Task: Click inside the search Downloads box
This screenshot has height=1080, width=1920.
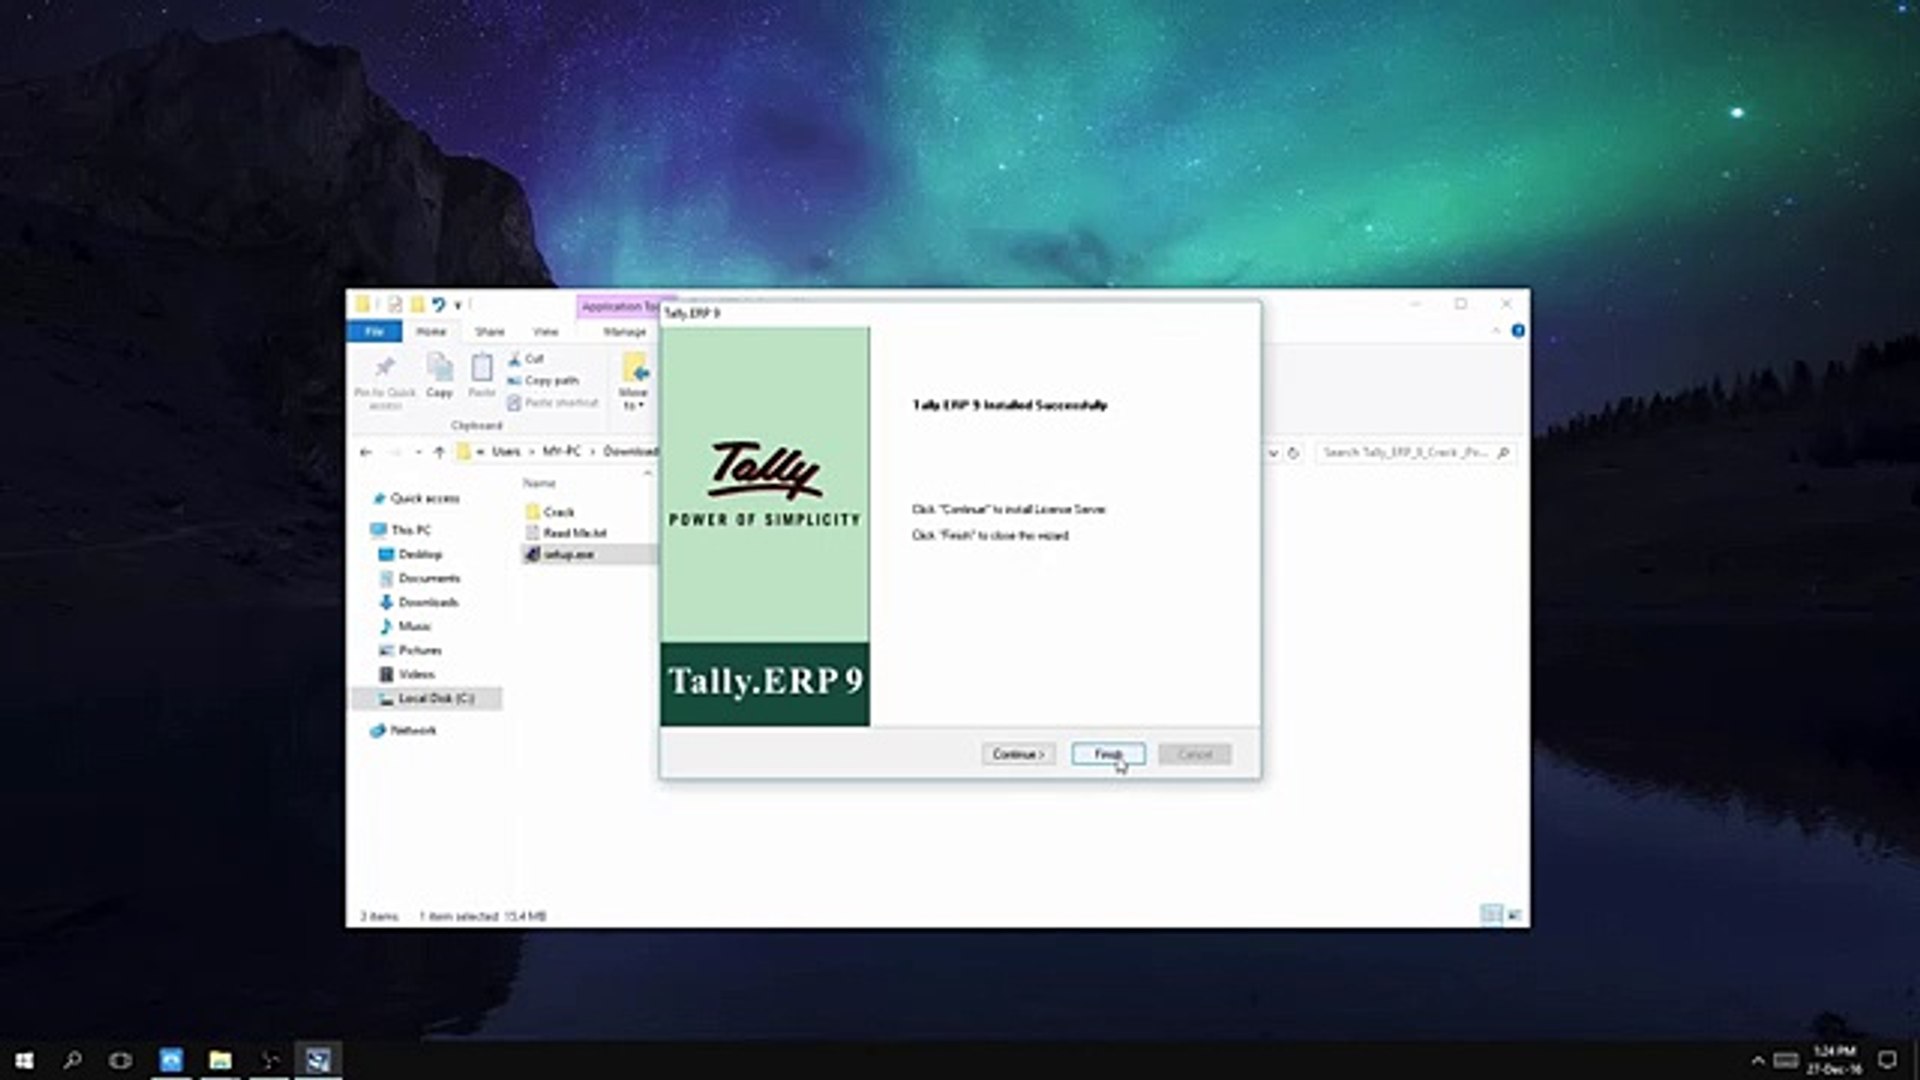Action: (x=1410, y=452)
